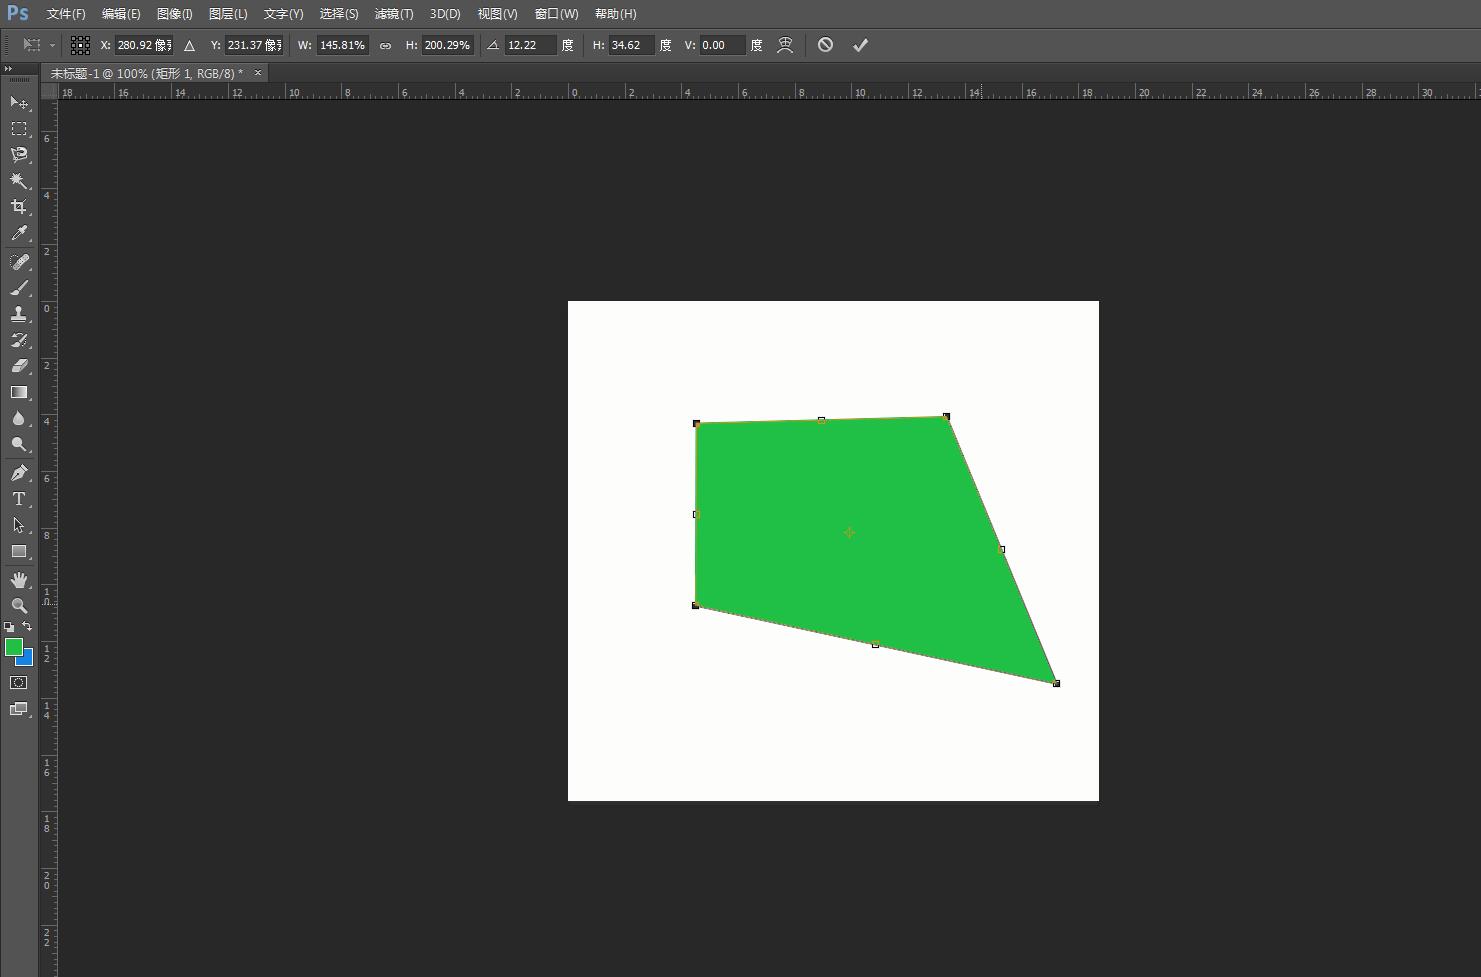Activate the Pen tool
The image size is (1481, 977).
pos(19,473)
